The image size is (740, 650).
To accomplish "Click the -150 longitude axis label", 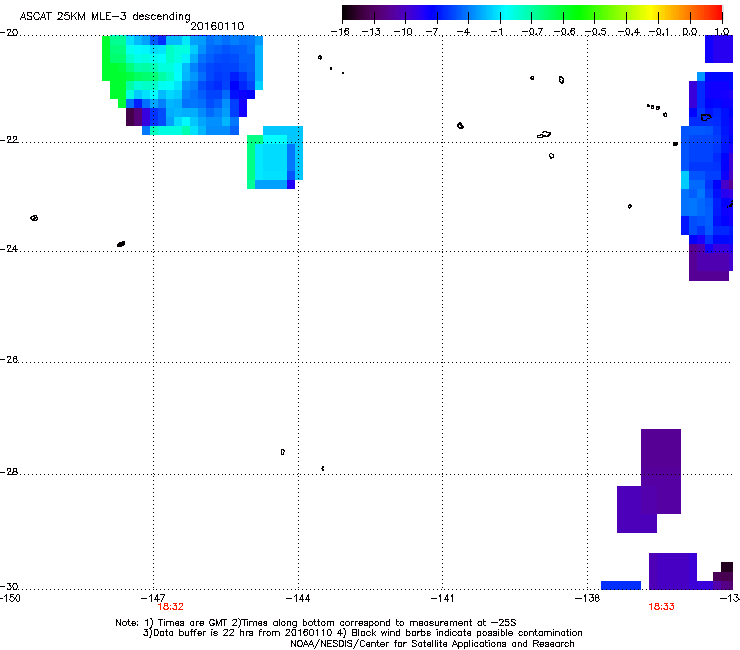I will [10, 598].
